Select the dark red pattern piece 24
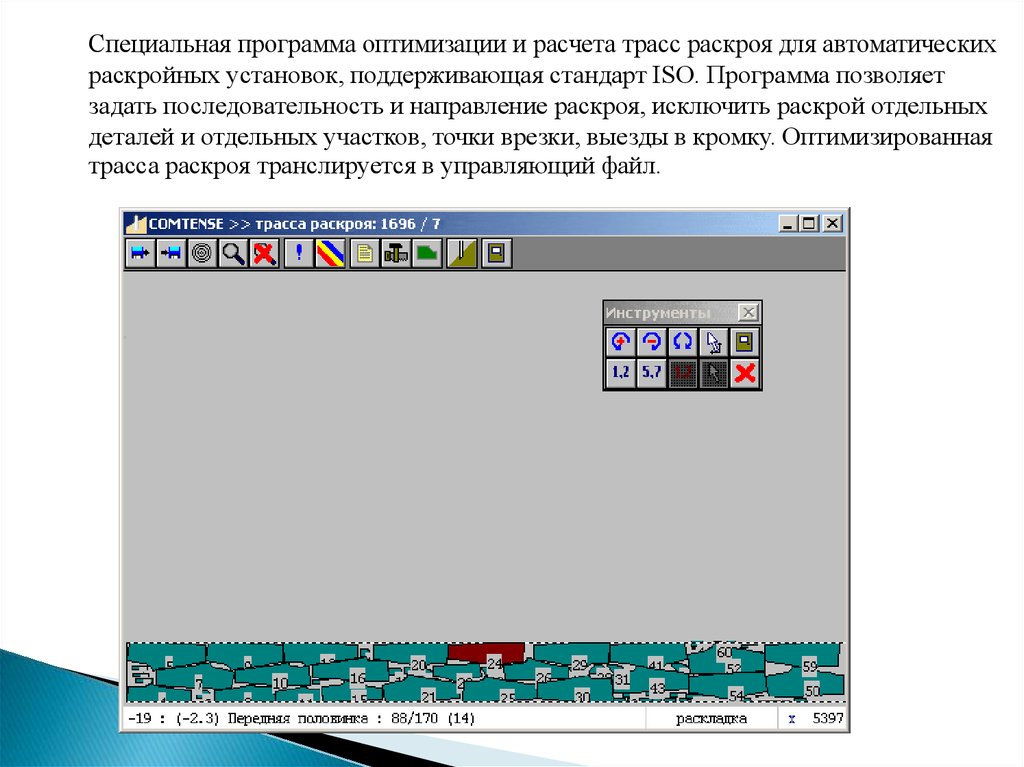The image size is (1024, 767). click(485, 652)
